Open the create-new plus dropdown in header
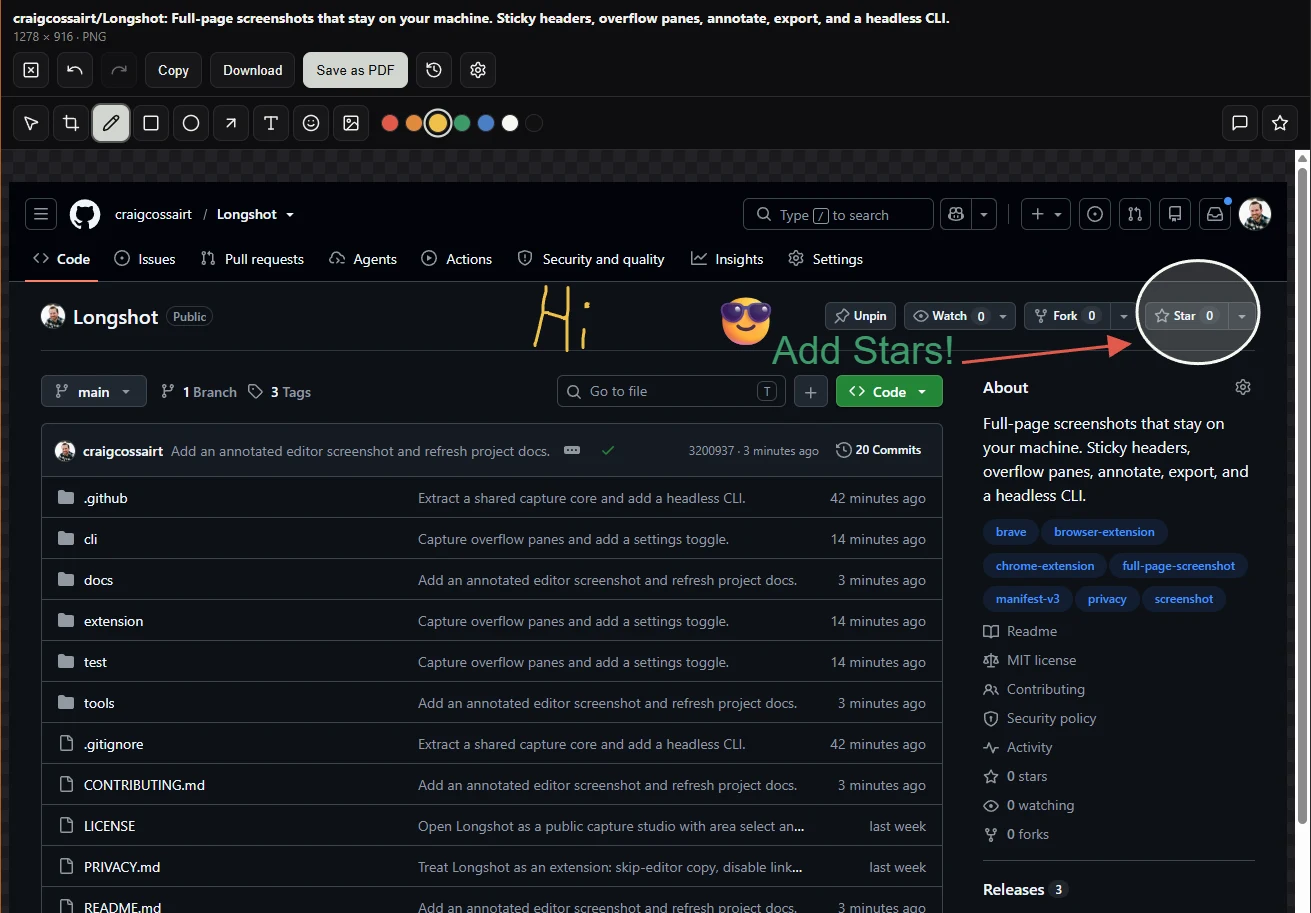Viewport: 1311px width, 913px height. tap(1047, 214)
